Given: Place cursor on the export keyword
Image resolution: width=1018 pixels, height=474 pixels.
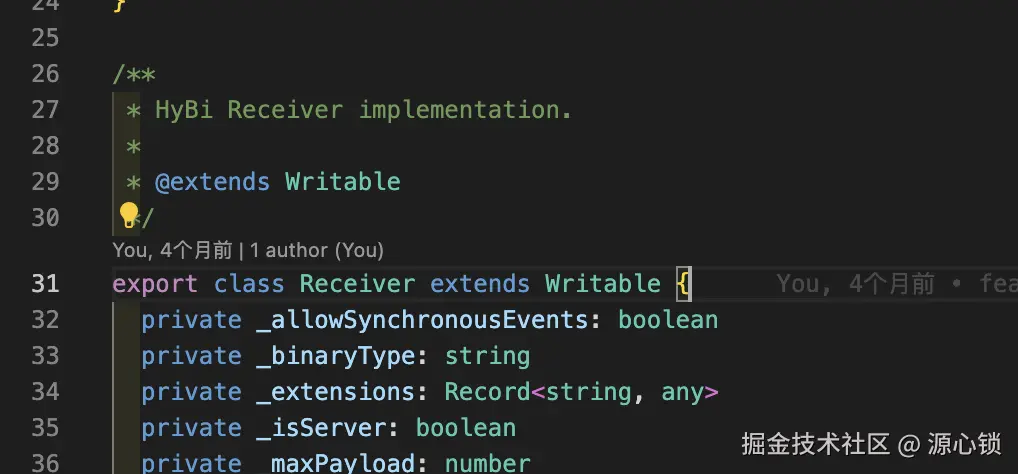Looking at the screenshot, I should tap(155, 284).
